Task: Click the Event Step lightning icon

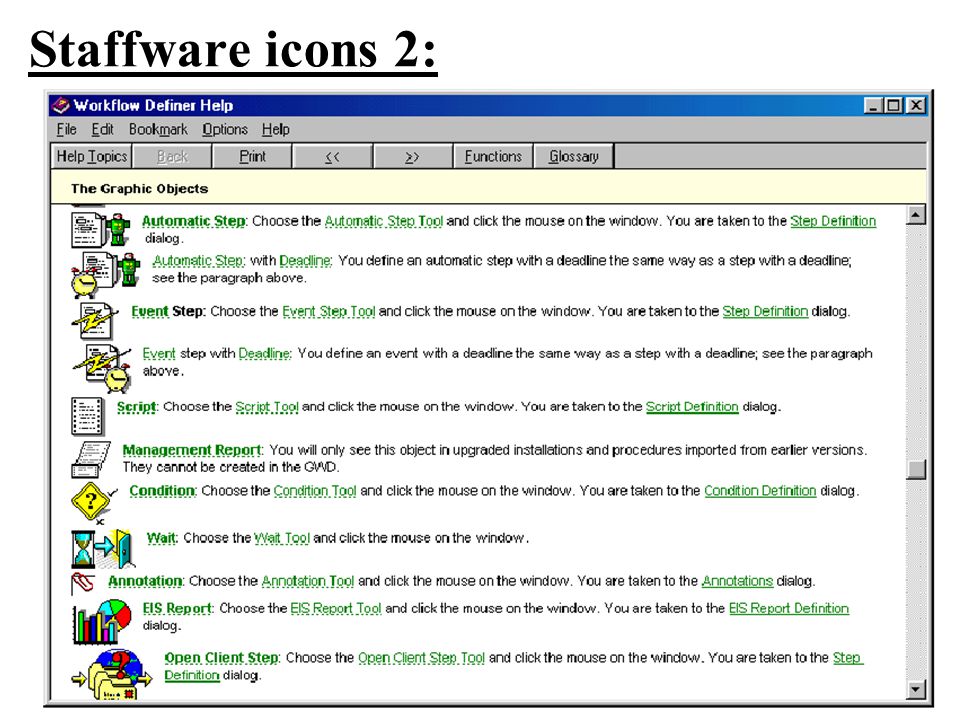Action: 94,321
